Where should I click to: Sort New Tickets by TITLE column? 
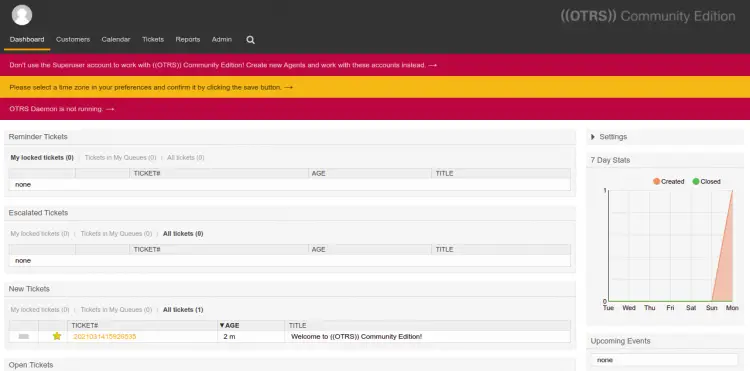point(298,326)
